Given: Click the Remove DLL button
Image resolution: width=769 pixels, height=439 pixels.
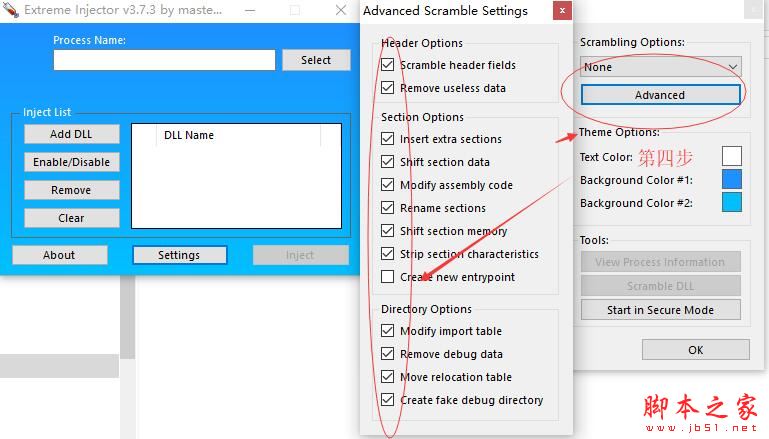Looking at the screenshot, I should [72, 190].
